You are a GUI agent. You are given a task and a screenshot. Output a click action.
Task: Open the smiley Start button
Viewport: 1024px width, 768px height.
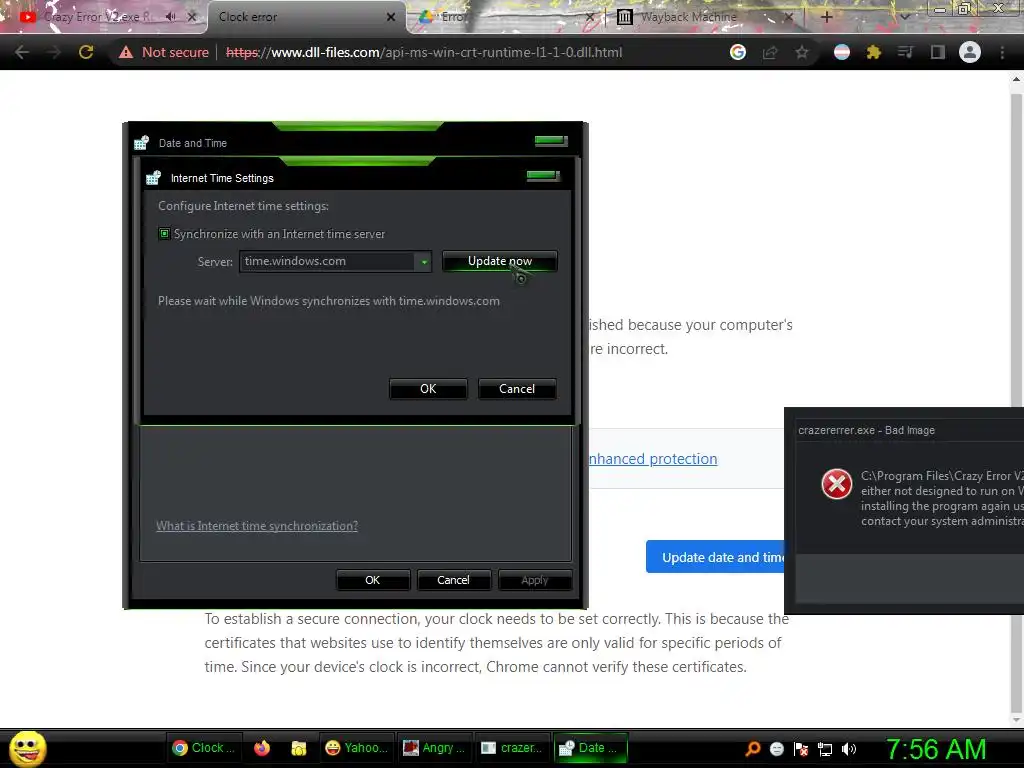pos(28,748)
